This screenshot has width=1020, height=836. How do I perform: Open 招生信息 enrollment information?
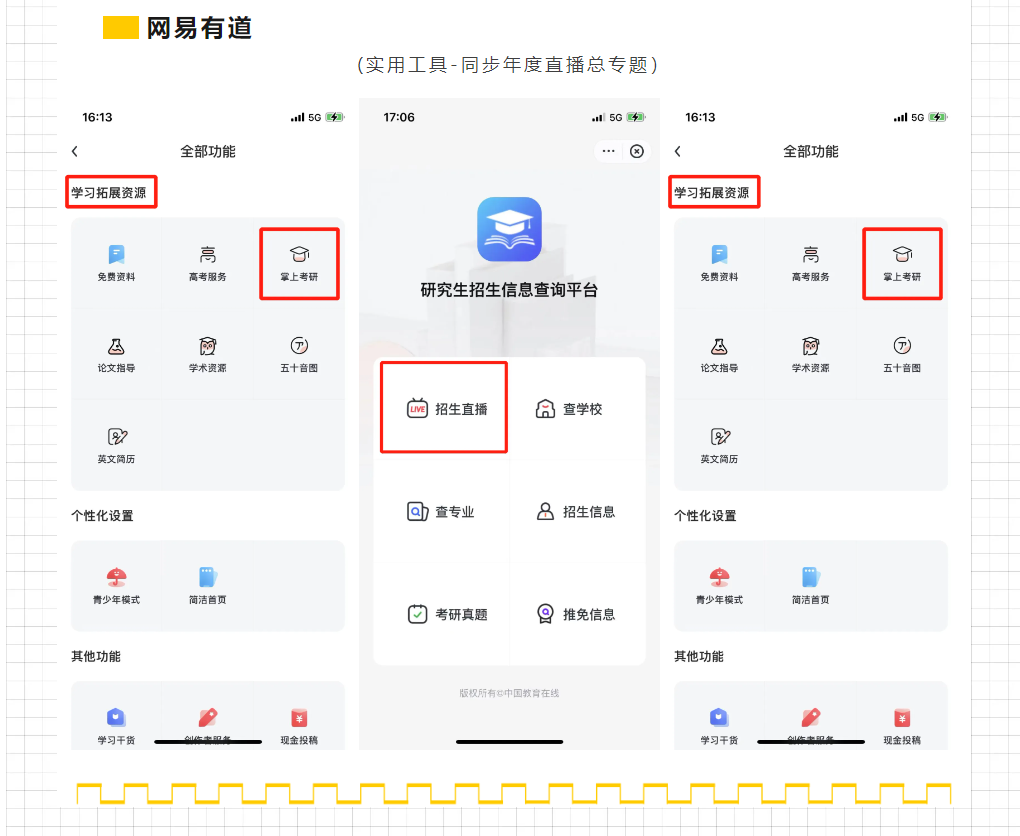pyautogui.click(x=576, y=512)
